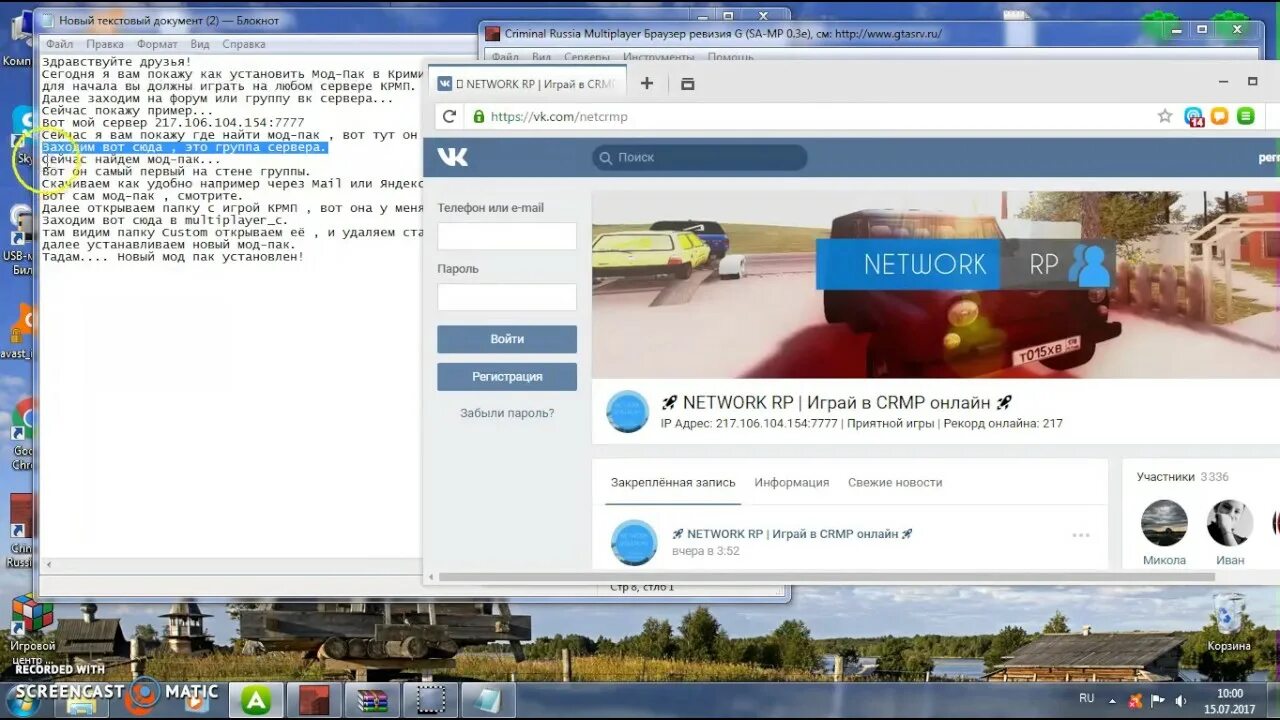The width and height of the screenshot is (1280, 720).
Task: Click the Войти login button
Action: point(507,339)
